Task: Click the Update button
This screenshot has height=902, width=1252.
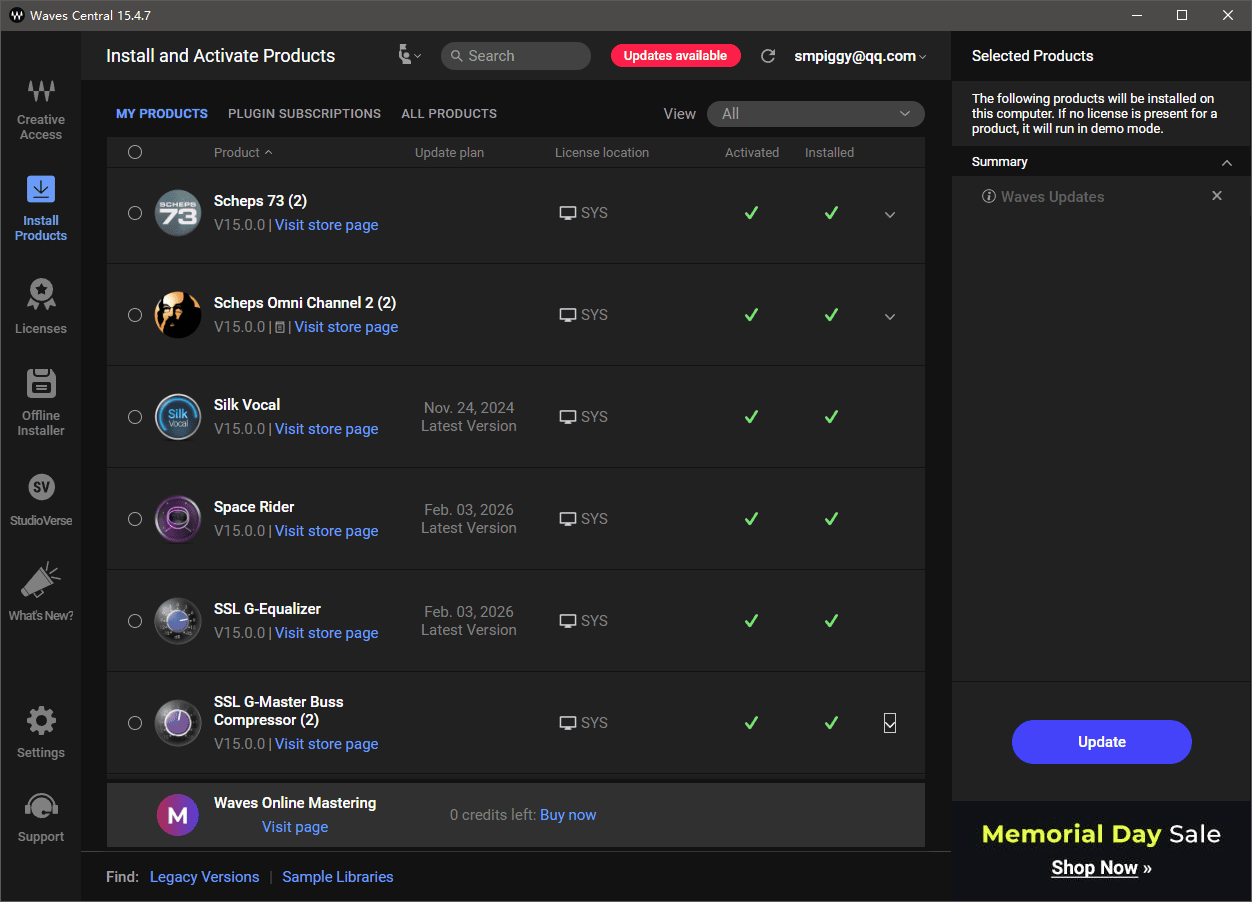Action: (1102, 742)
